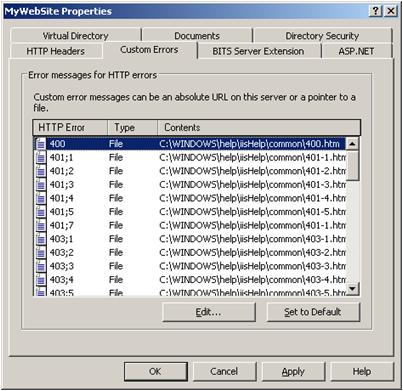The image size is (403, 391).
Task: Select the Custom Errors tab
Action: tap(149, 50)
